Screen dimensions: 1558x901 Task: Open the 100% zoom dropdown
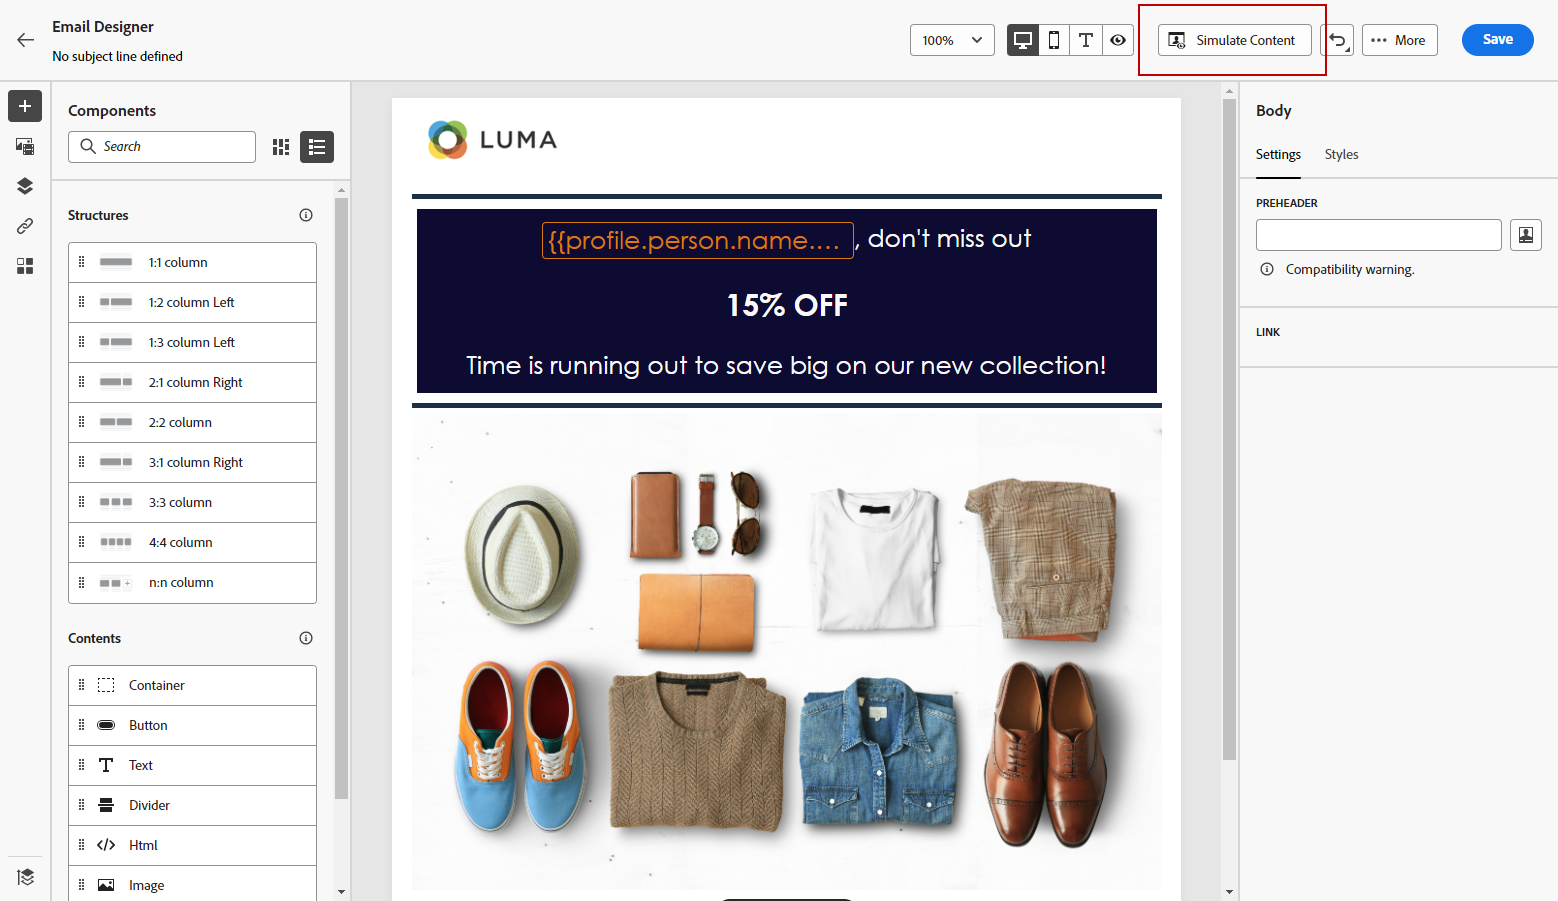[x=952, y=40]
